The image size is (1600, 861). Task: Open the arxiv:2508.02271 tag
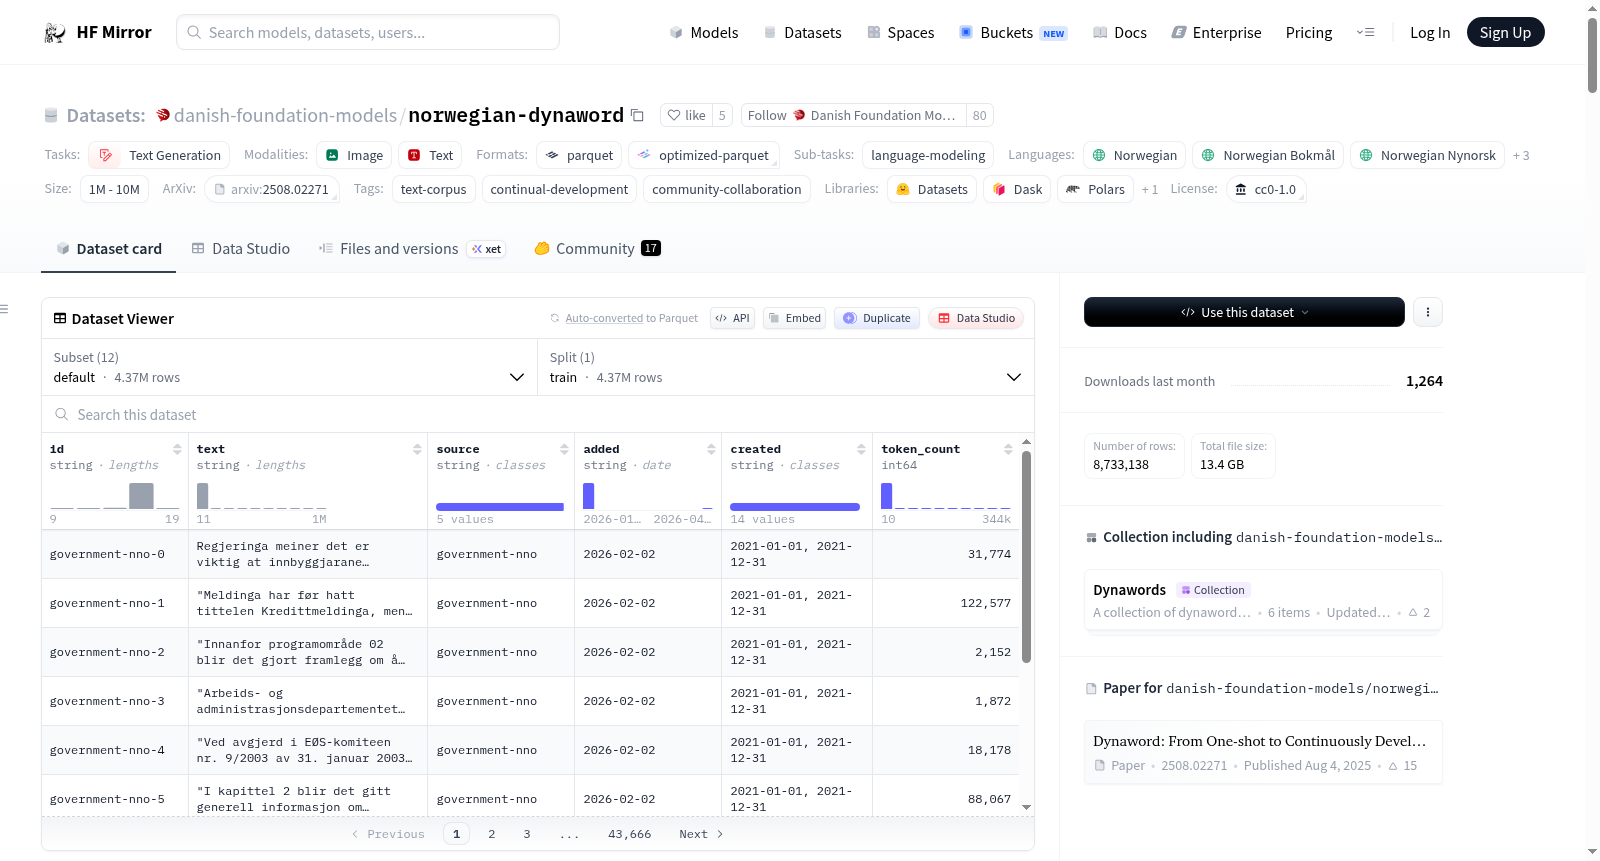(271, 189)
